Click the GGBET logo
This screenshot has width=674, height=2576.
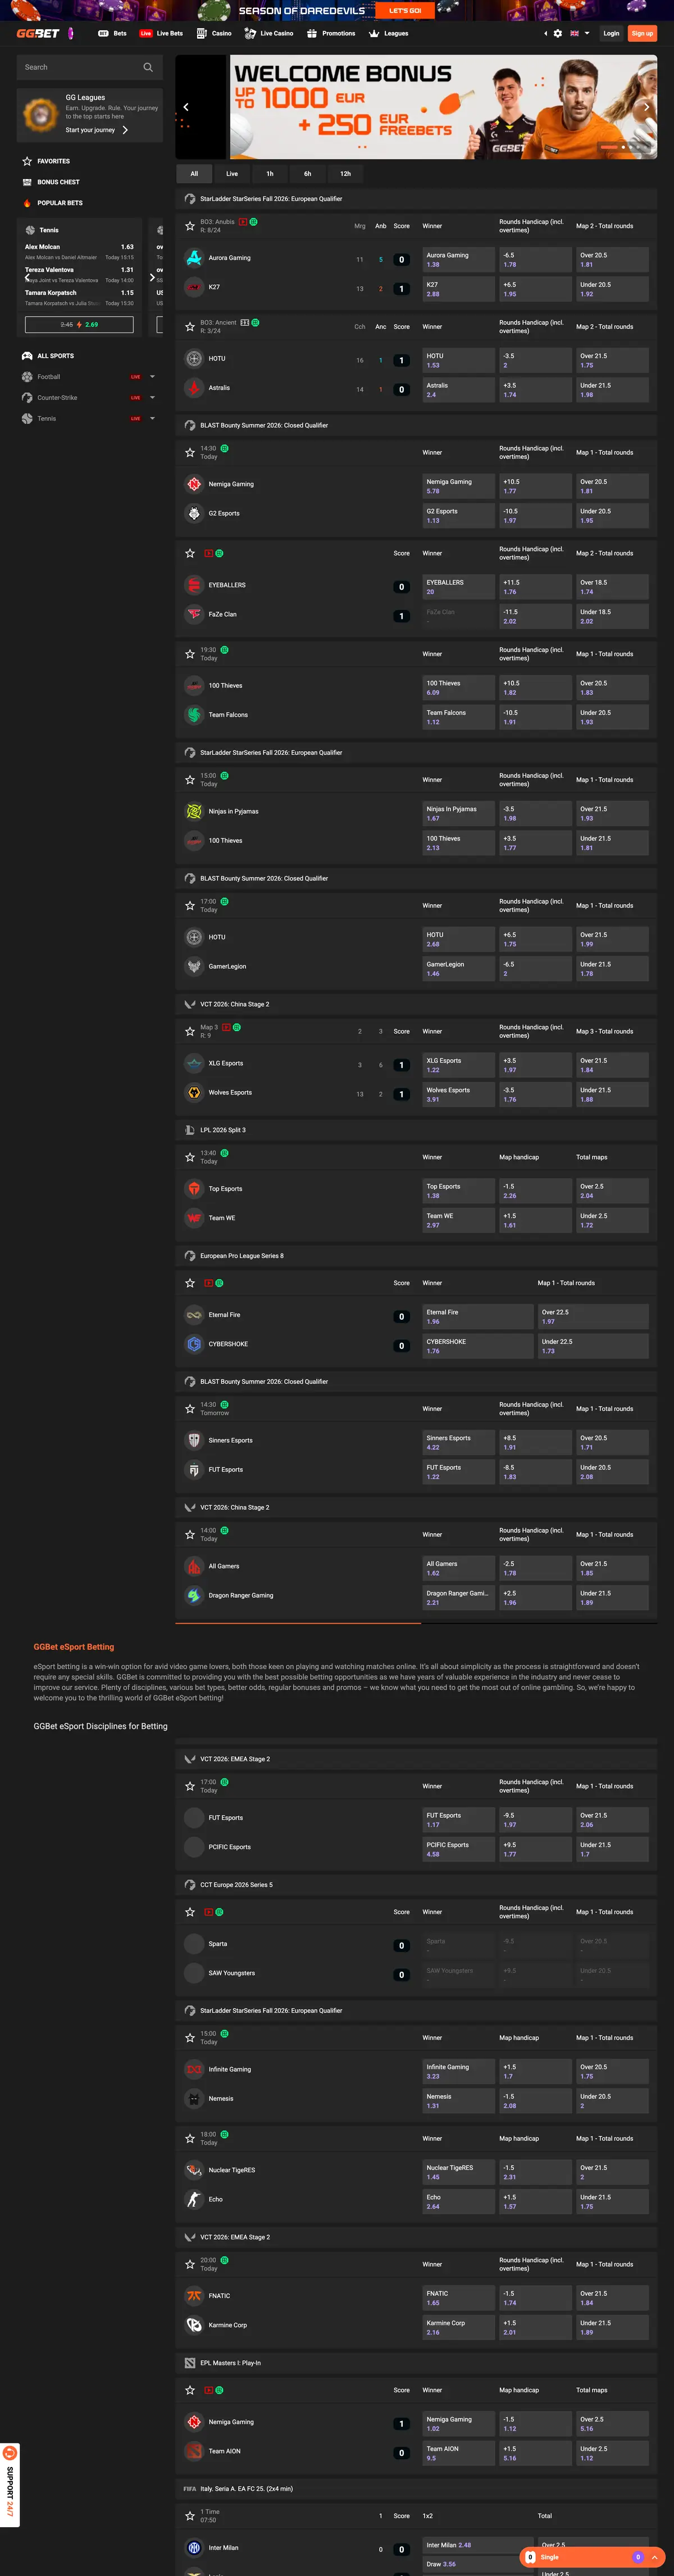[x=38, y=33]
